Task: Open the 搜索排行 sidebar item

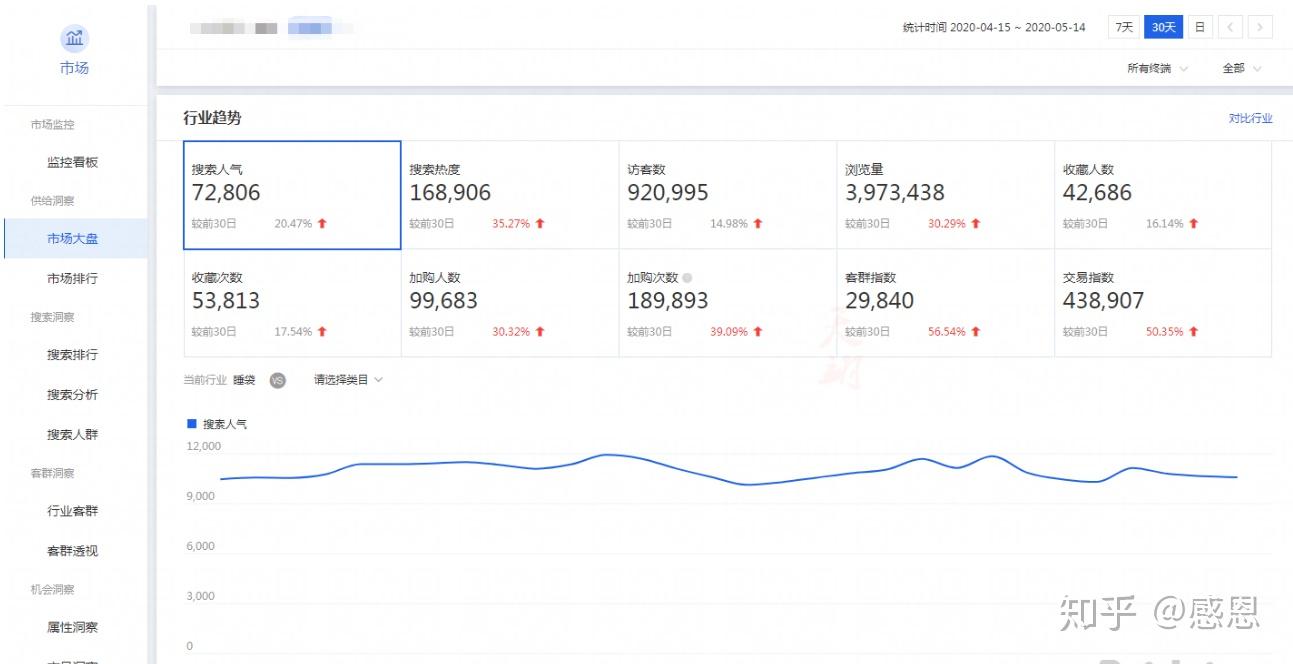Action: [73, 355]
